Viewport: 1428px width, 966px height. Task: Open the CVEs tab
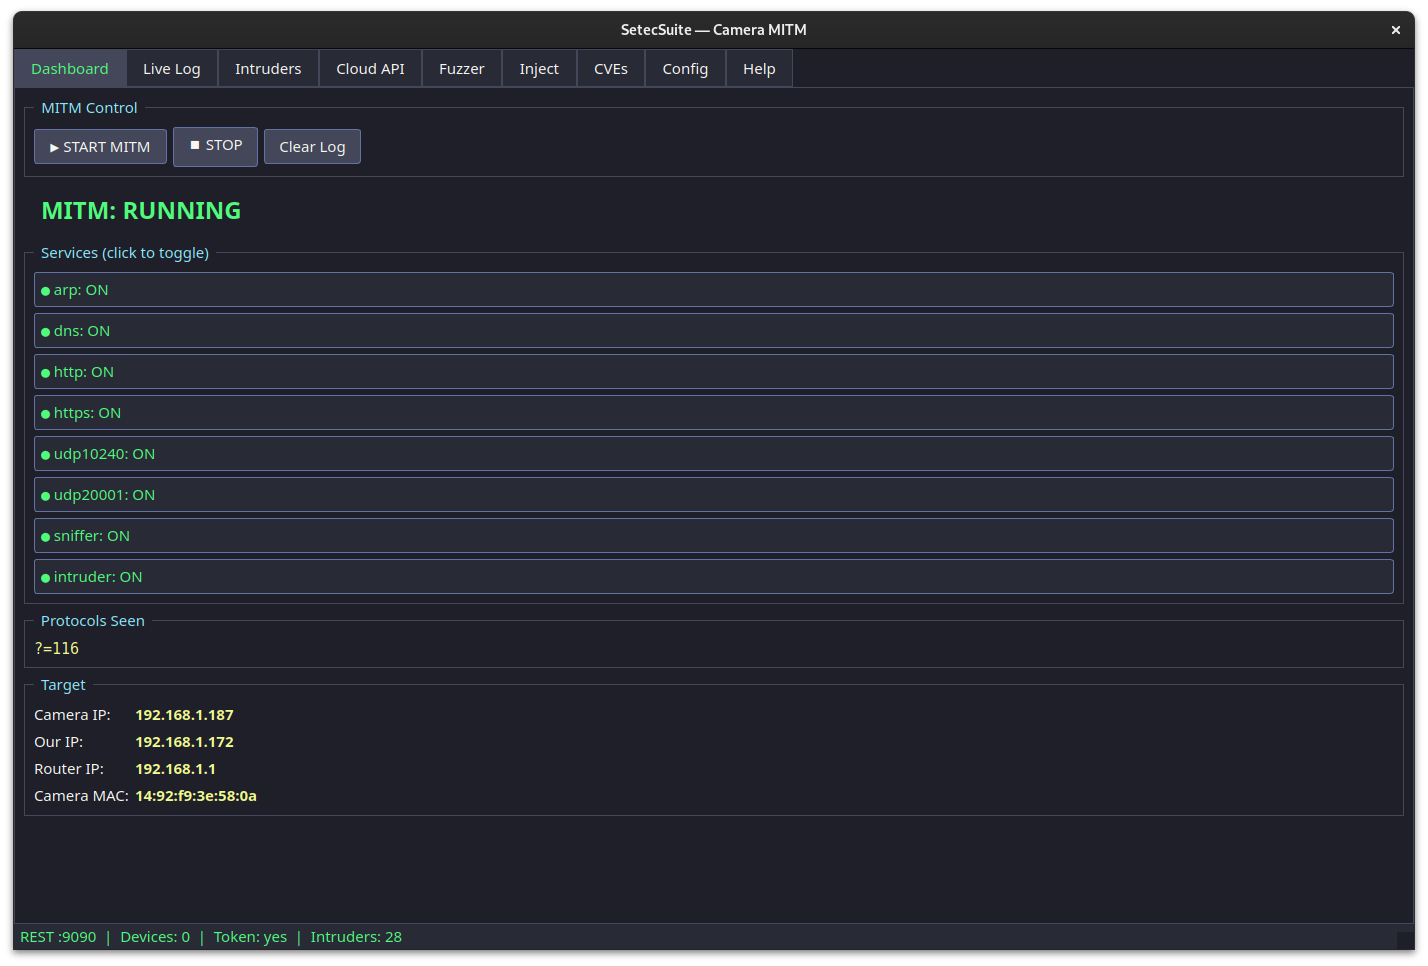(610, 68)
